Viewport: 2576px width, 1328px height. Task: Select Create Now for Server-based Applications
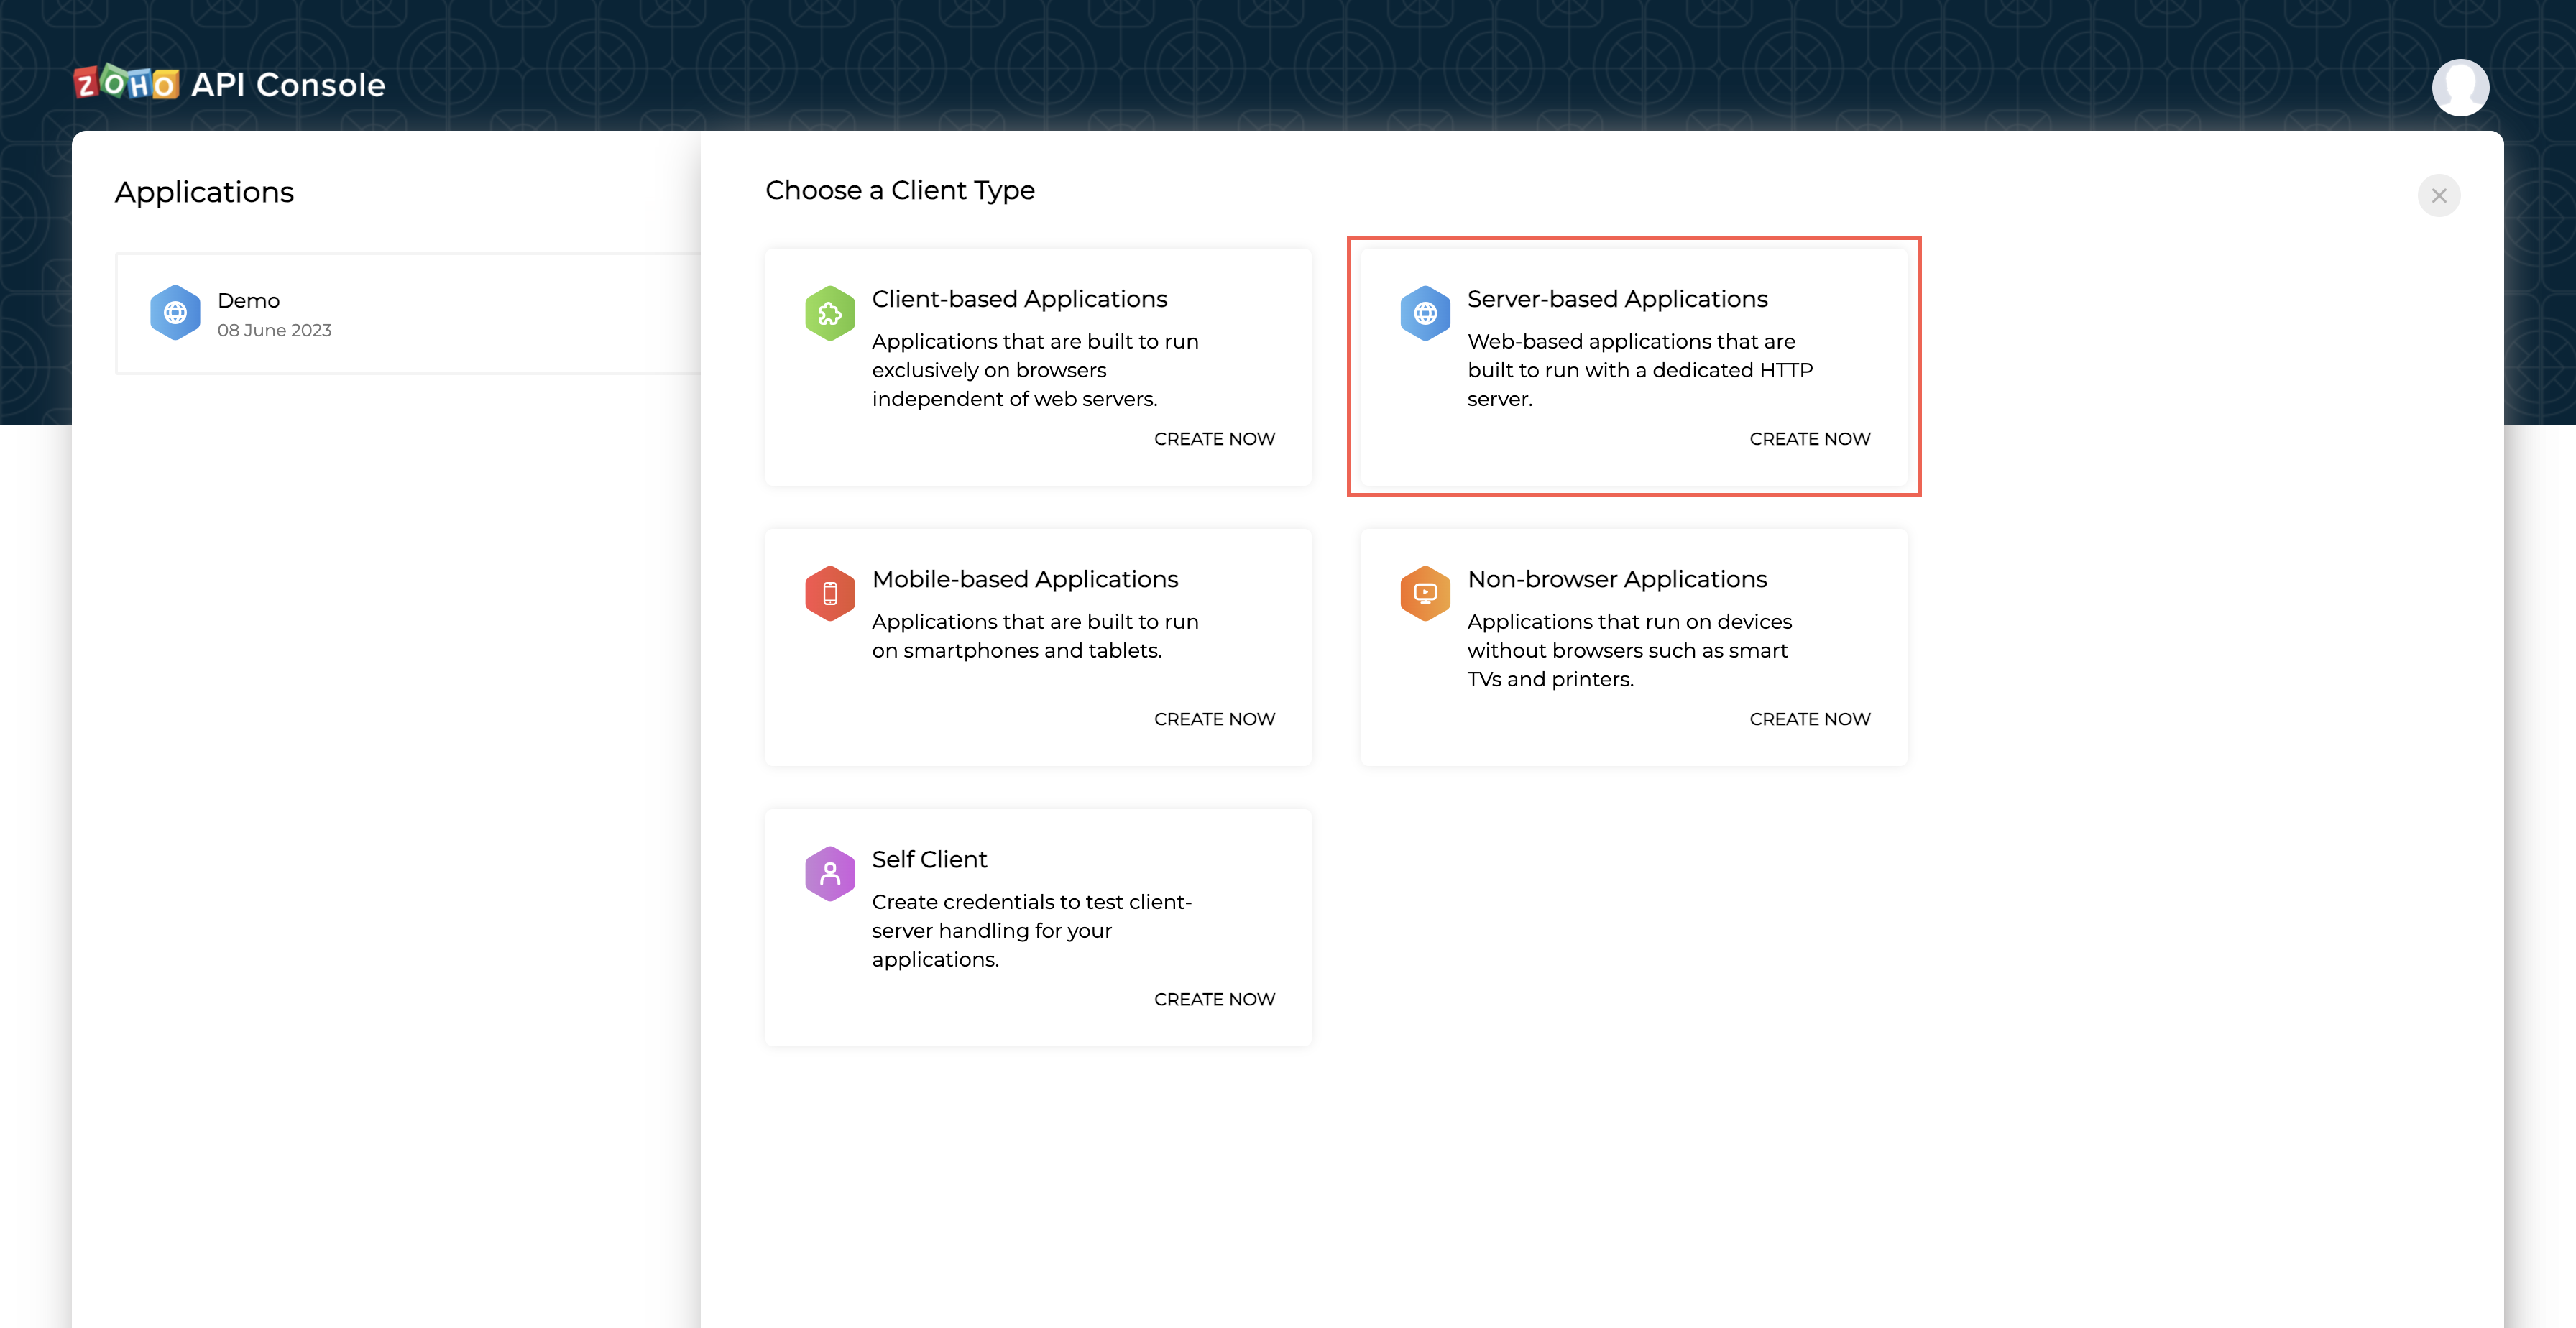coord(1809,438)
